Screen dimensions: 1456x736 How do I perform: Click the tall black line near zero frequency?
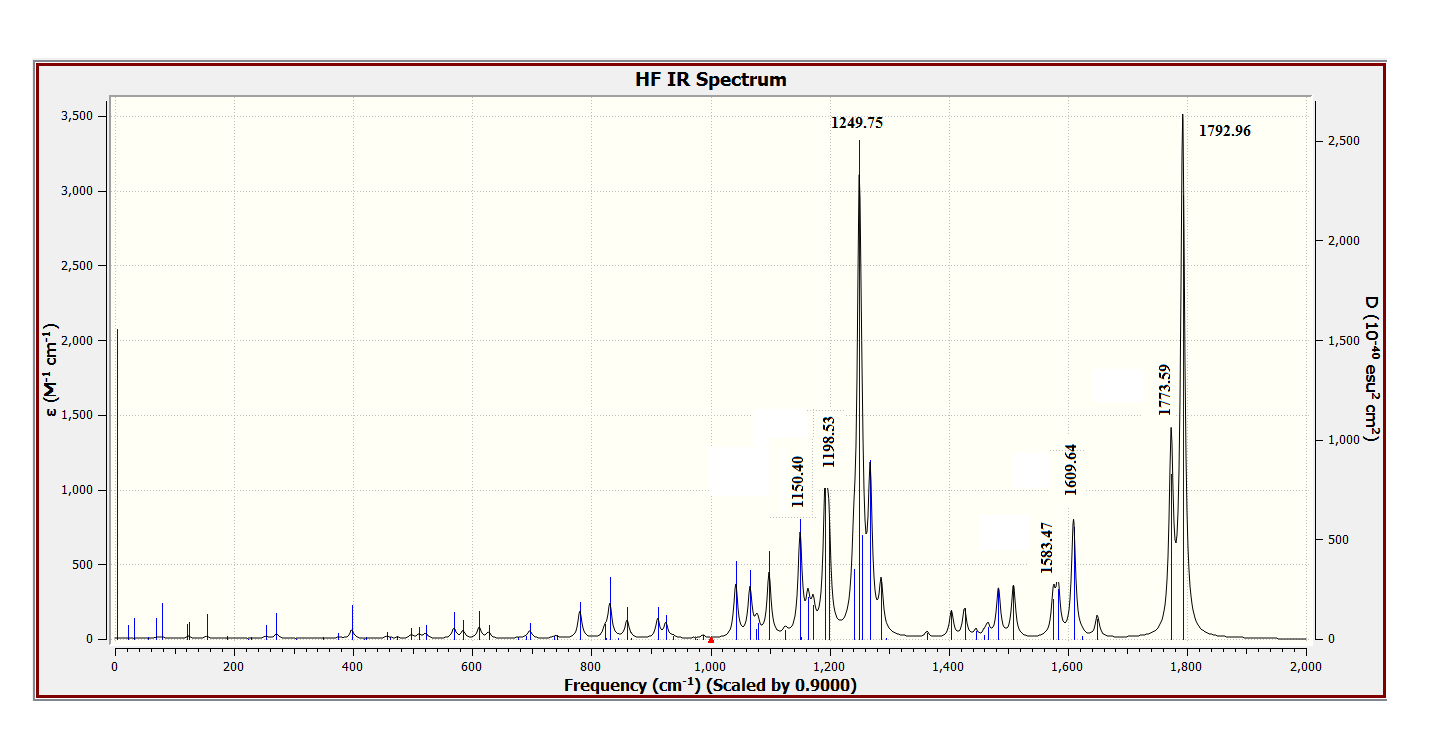click(117, 480)
